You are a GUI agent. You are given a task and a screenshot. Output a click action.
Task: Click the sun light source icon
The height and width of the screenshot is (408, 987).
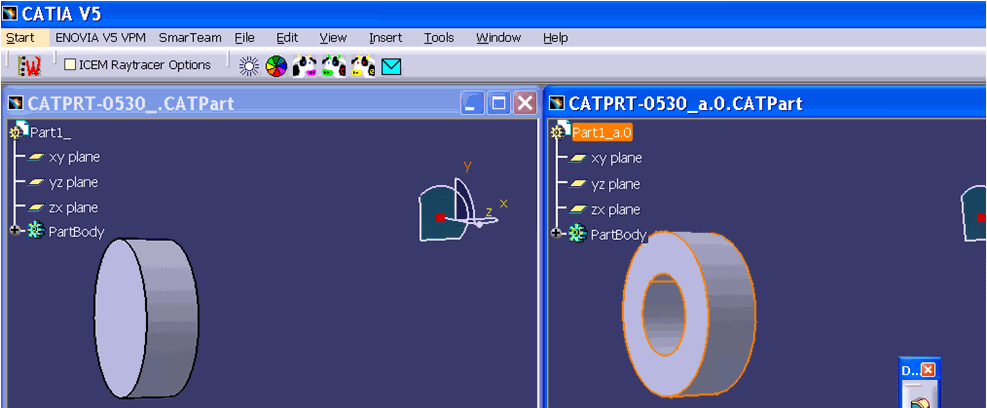point(250,66)
